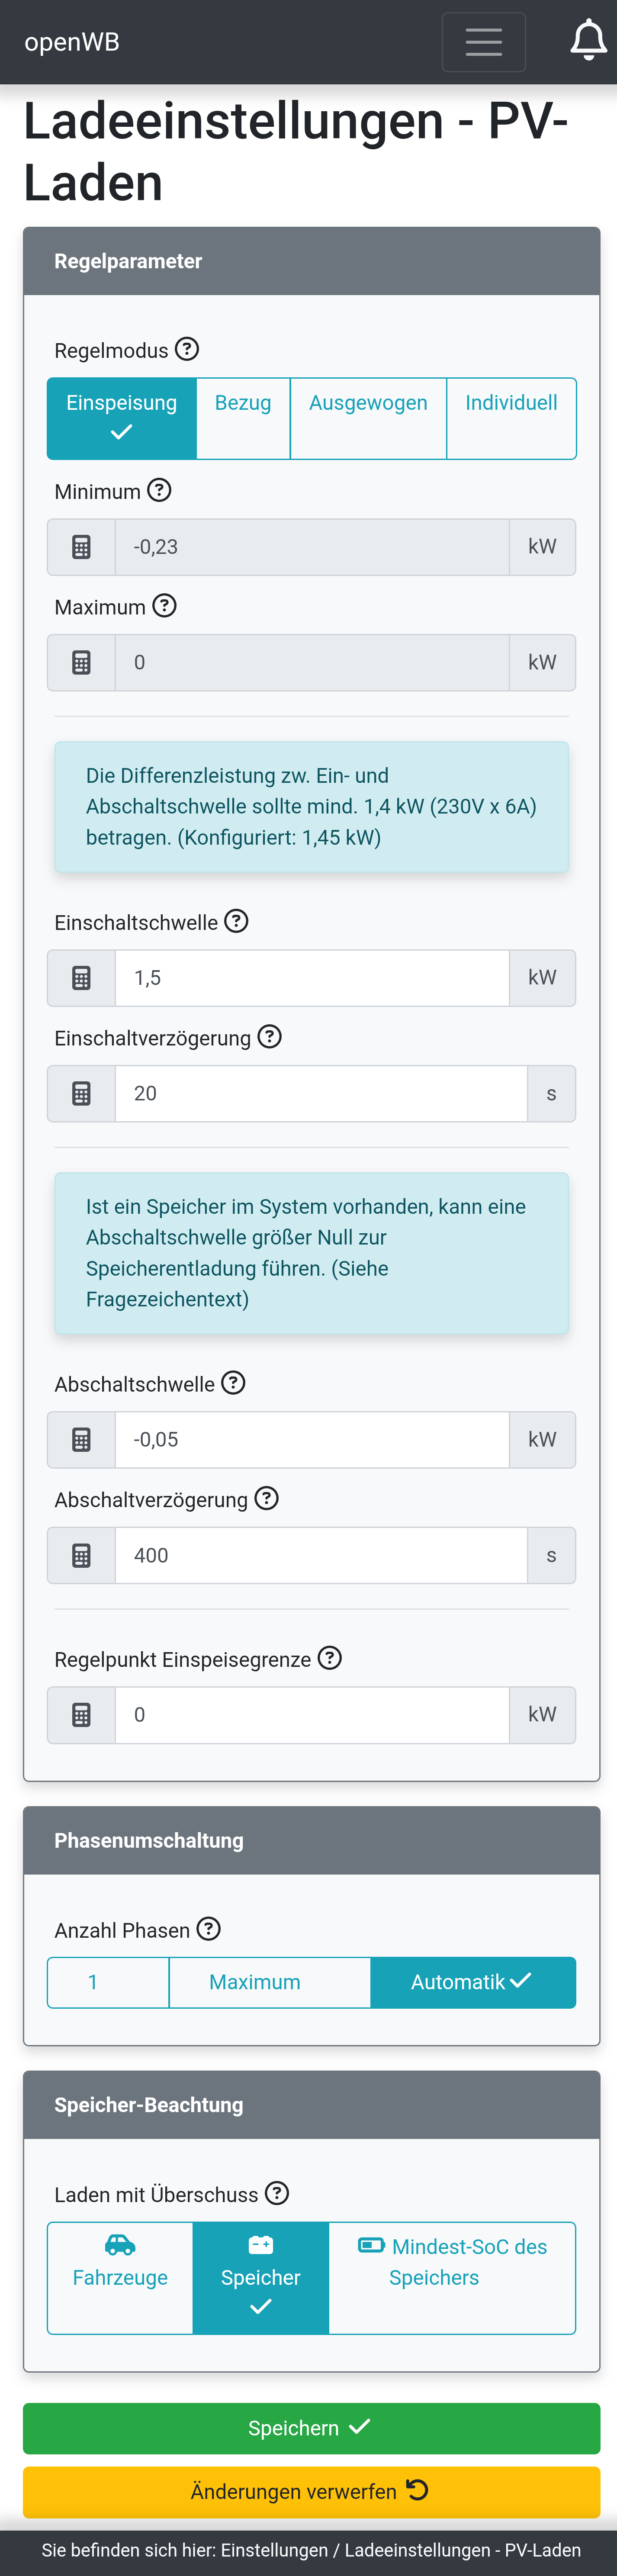
Task: Click calculator icon beside Abschaltverzögerung field
Action: [x=81, y=1555]
